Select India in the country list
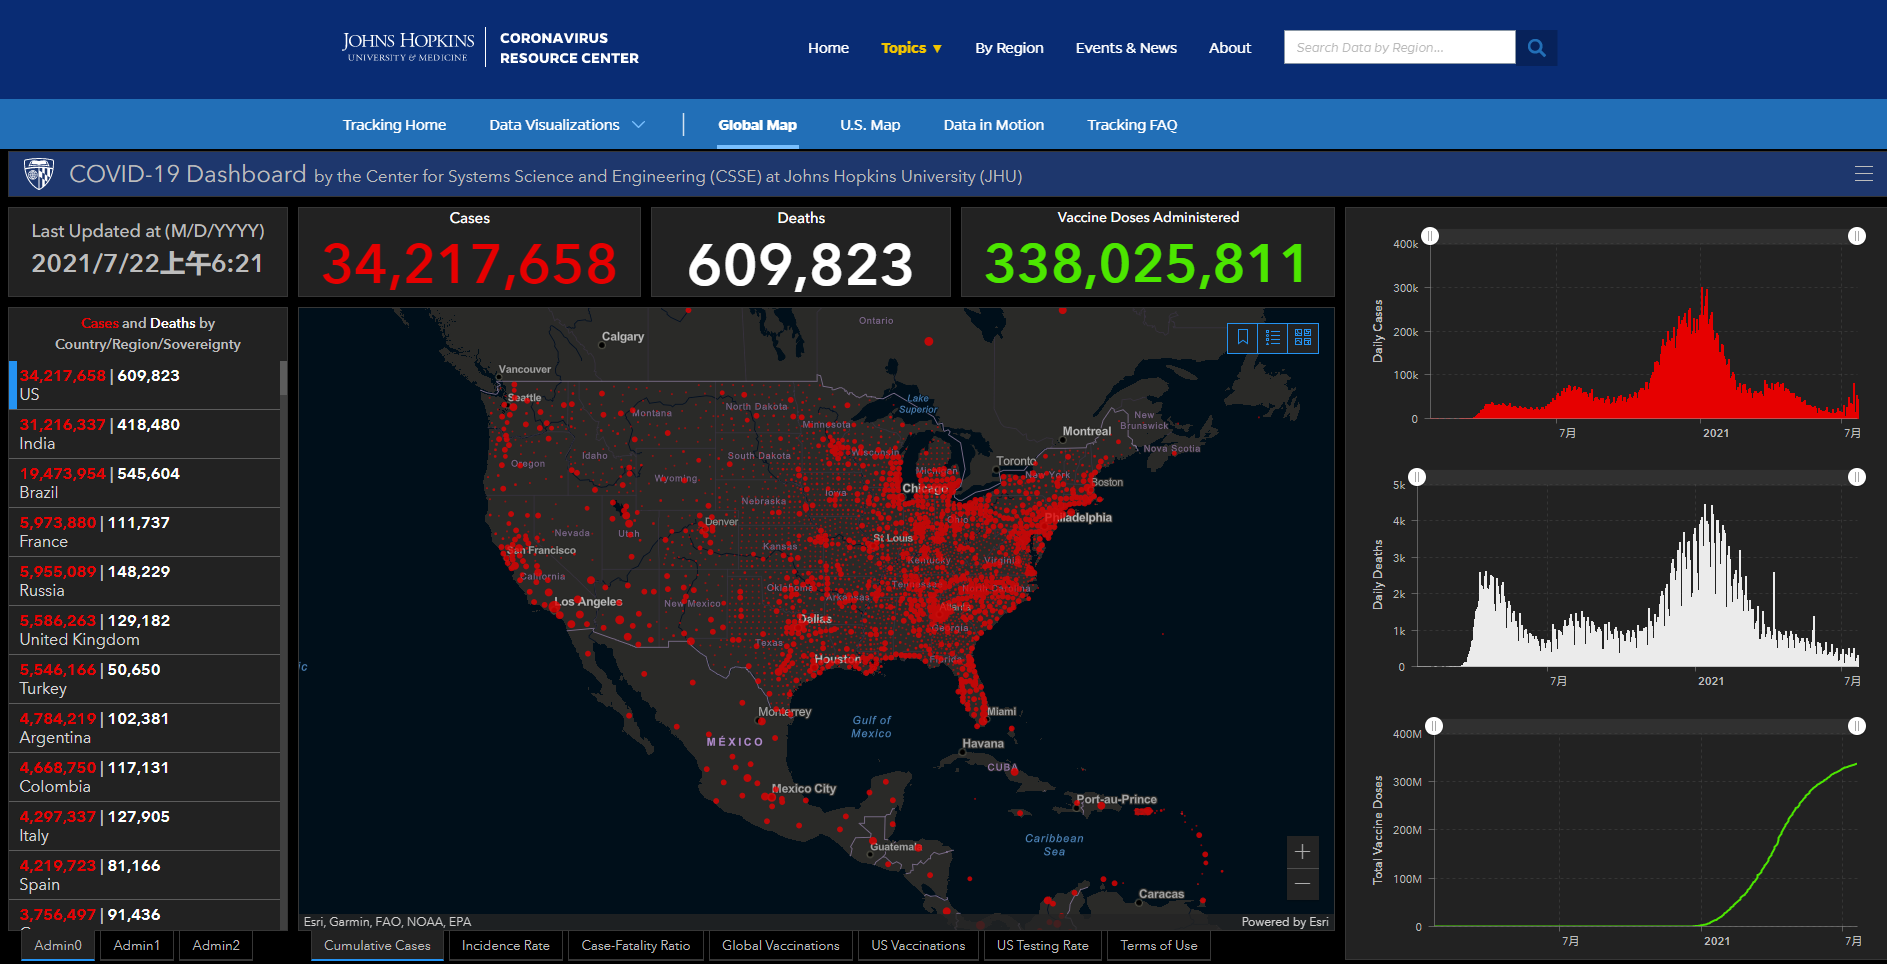1887x964 pixels. point(144,434)
